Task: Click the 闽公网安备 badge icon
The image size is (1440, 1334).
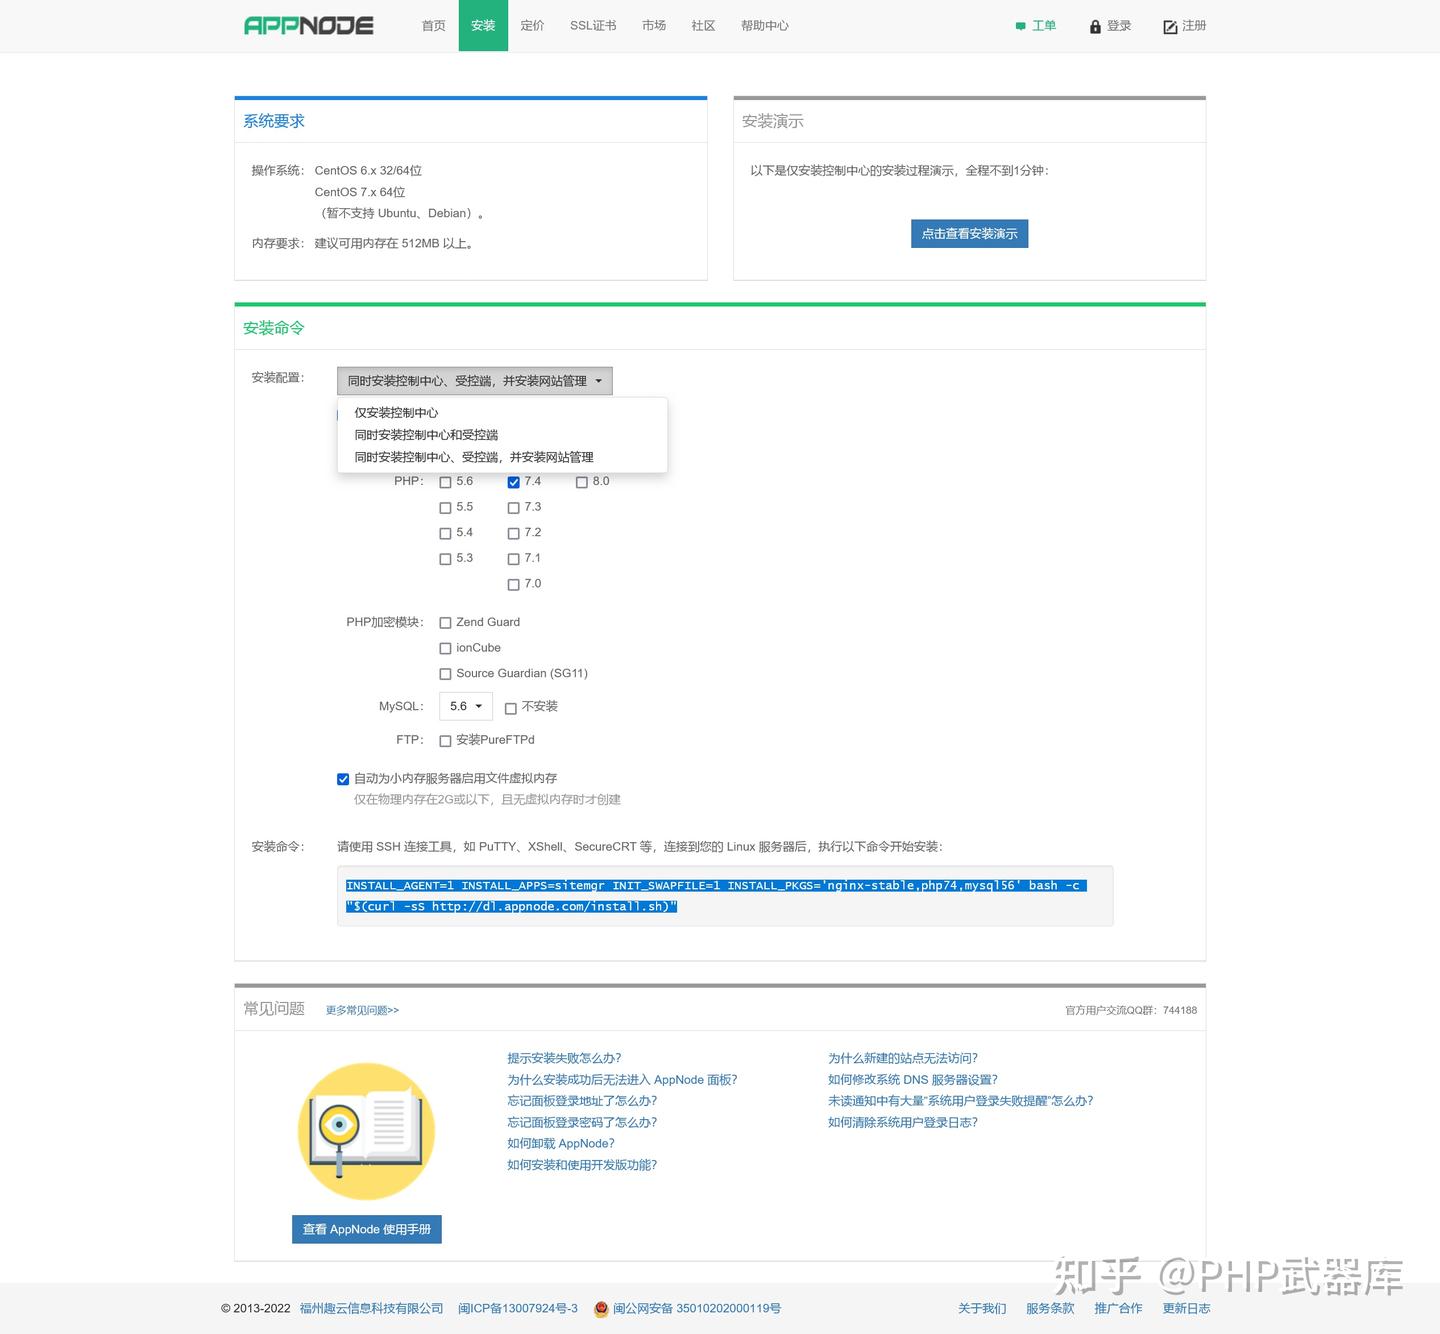Action: pos(601,1308)
